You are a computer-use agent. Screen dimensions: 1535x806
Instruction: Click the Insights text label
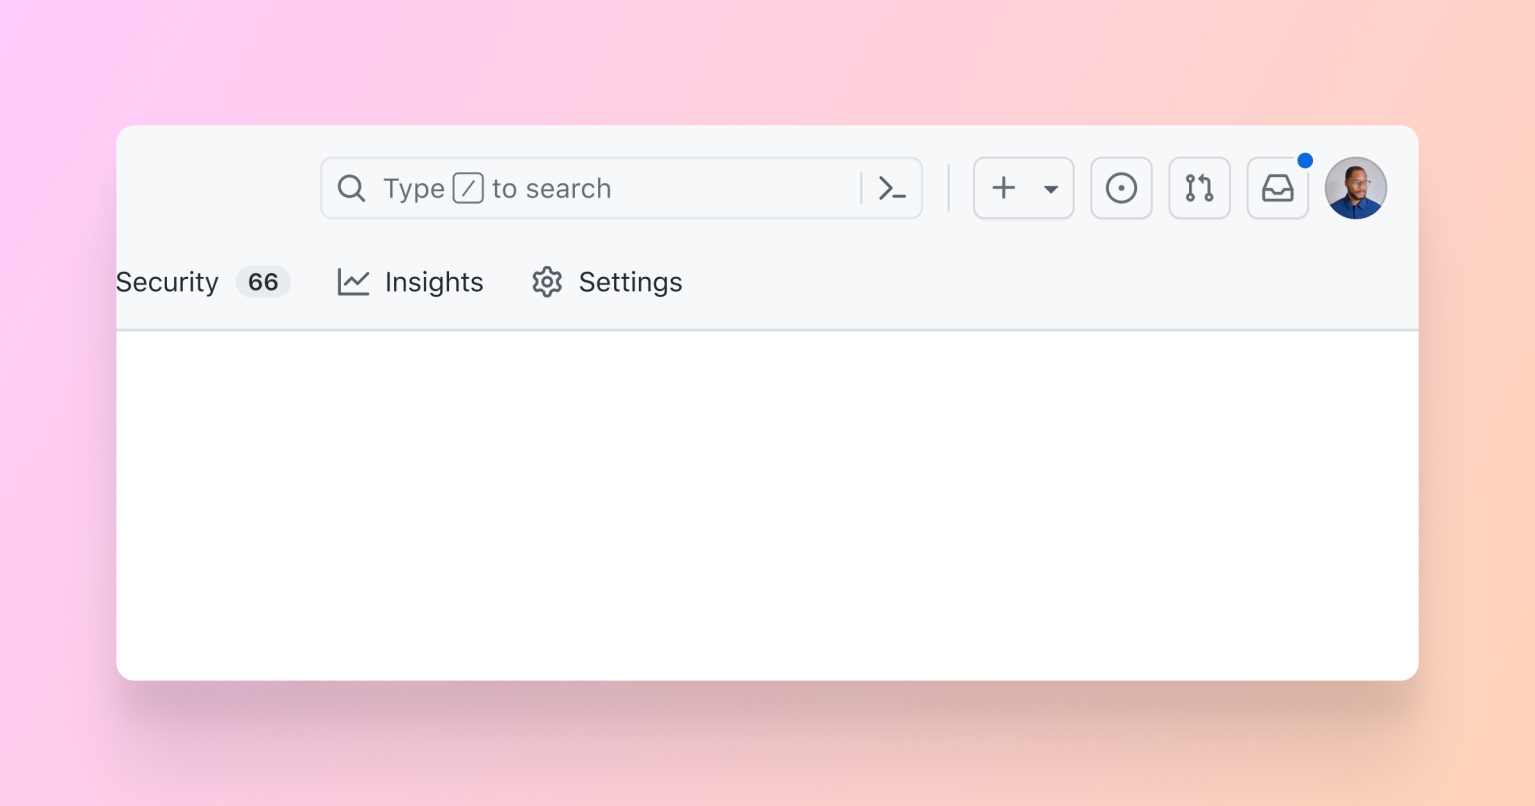tap(433, 282)
